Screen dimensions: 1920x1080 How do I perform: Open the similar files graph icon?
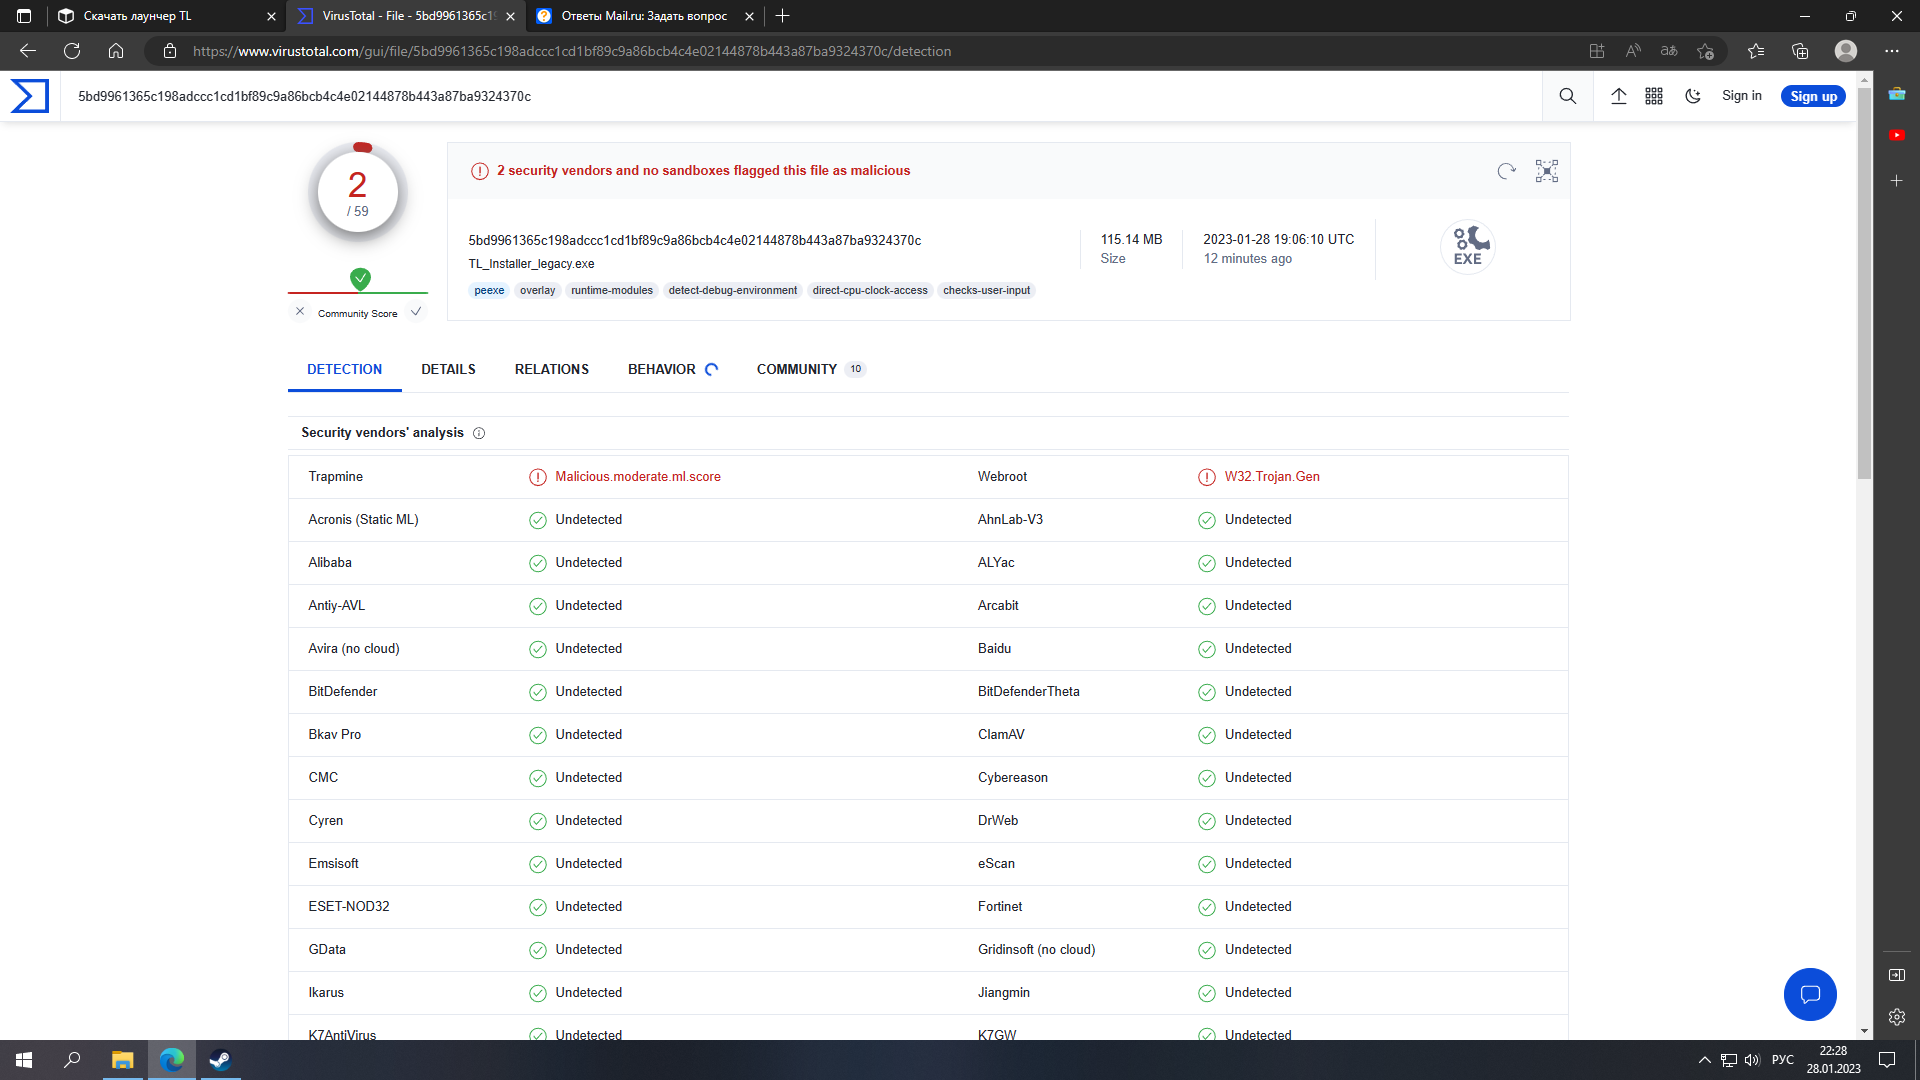pos(1547,171)
